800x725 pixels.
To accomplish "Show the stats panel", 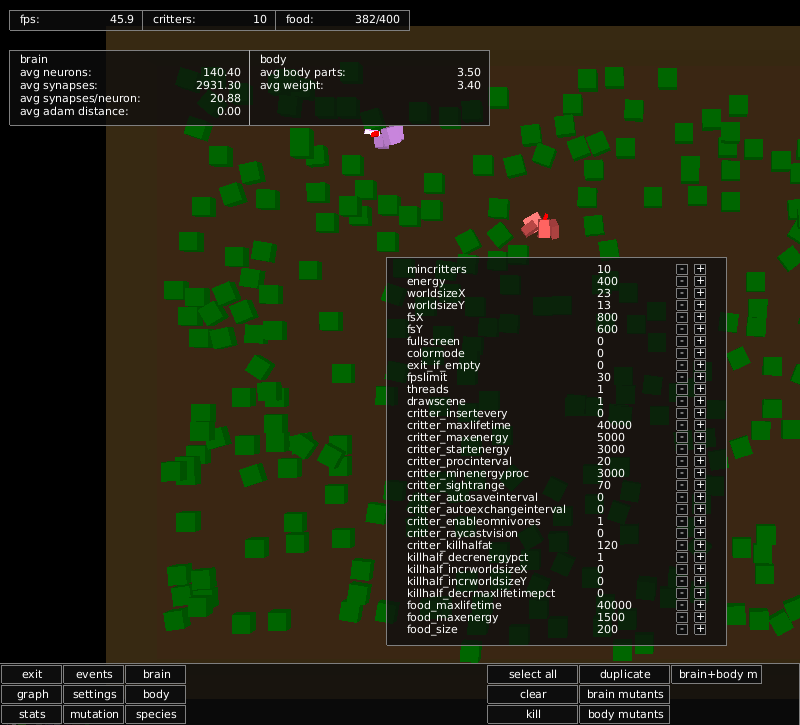I will pos(32,714).
